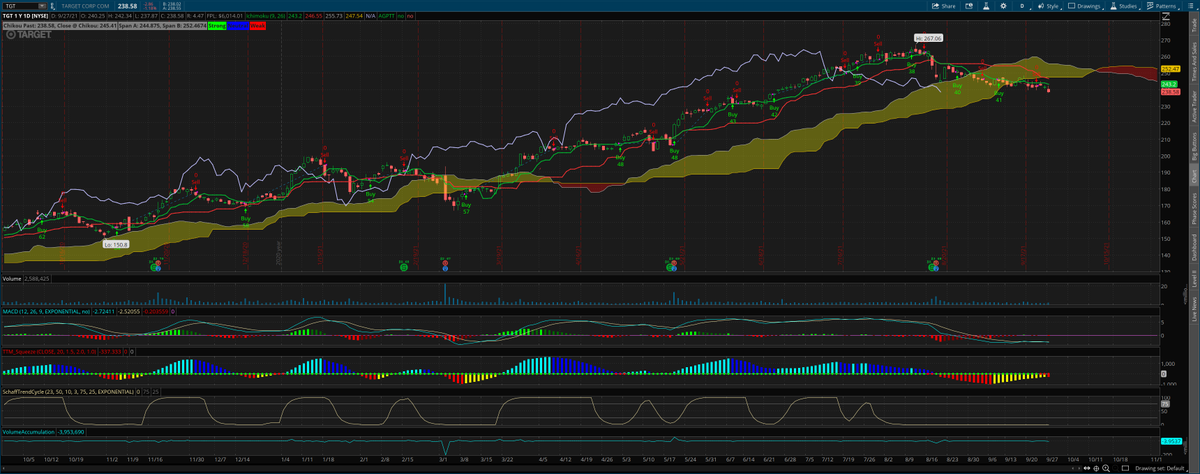1200x474 pixels.
Task: Open chart settings gear icon
Action: tap(1003, 6)
